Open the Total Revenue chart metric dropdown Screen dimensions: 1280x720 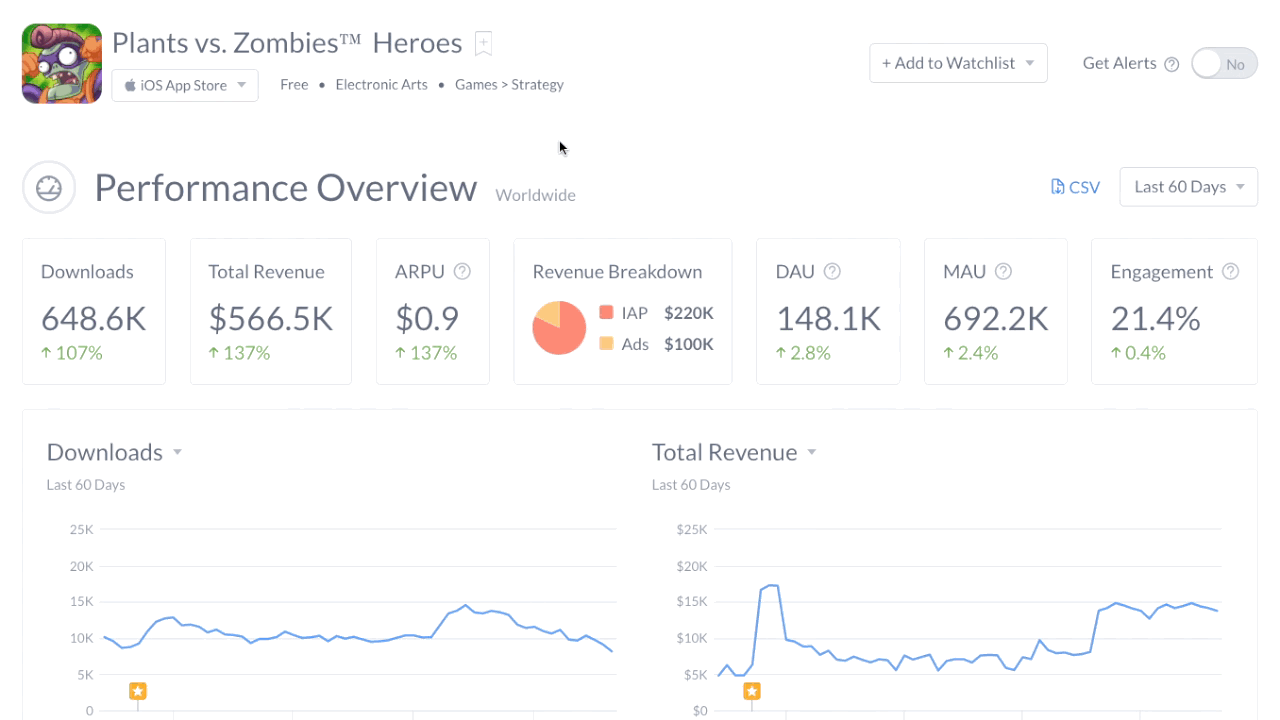tap(811, 452)
